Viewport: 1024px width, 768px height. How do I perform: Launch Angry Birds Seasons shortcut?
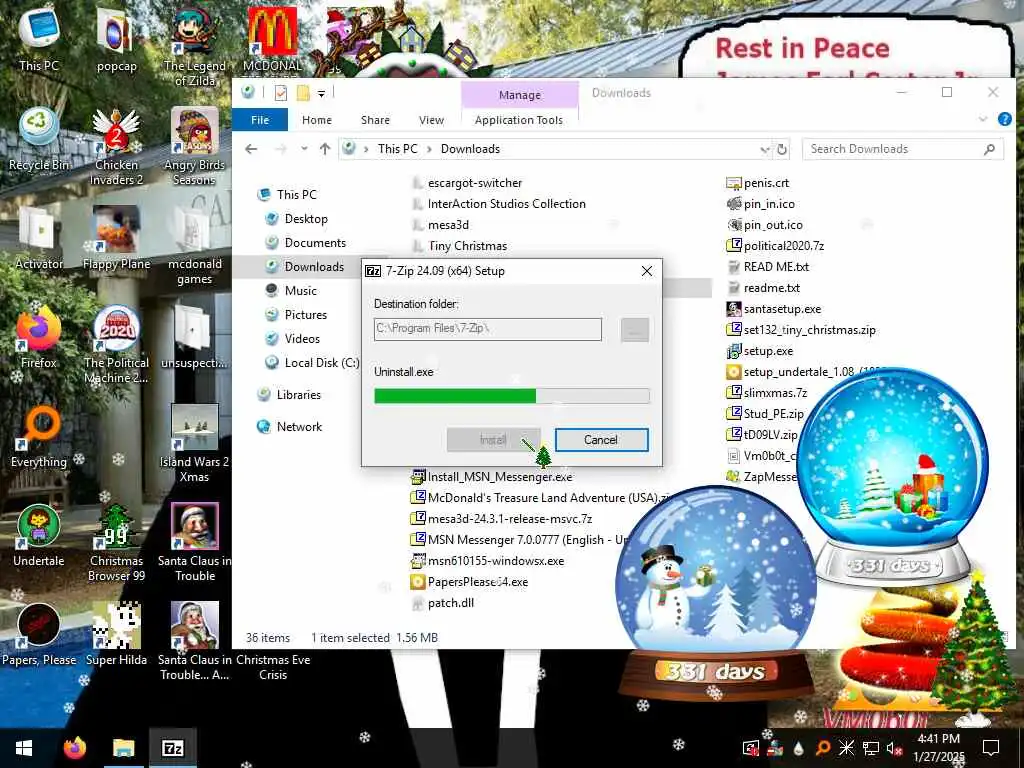point(195,146)
